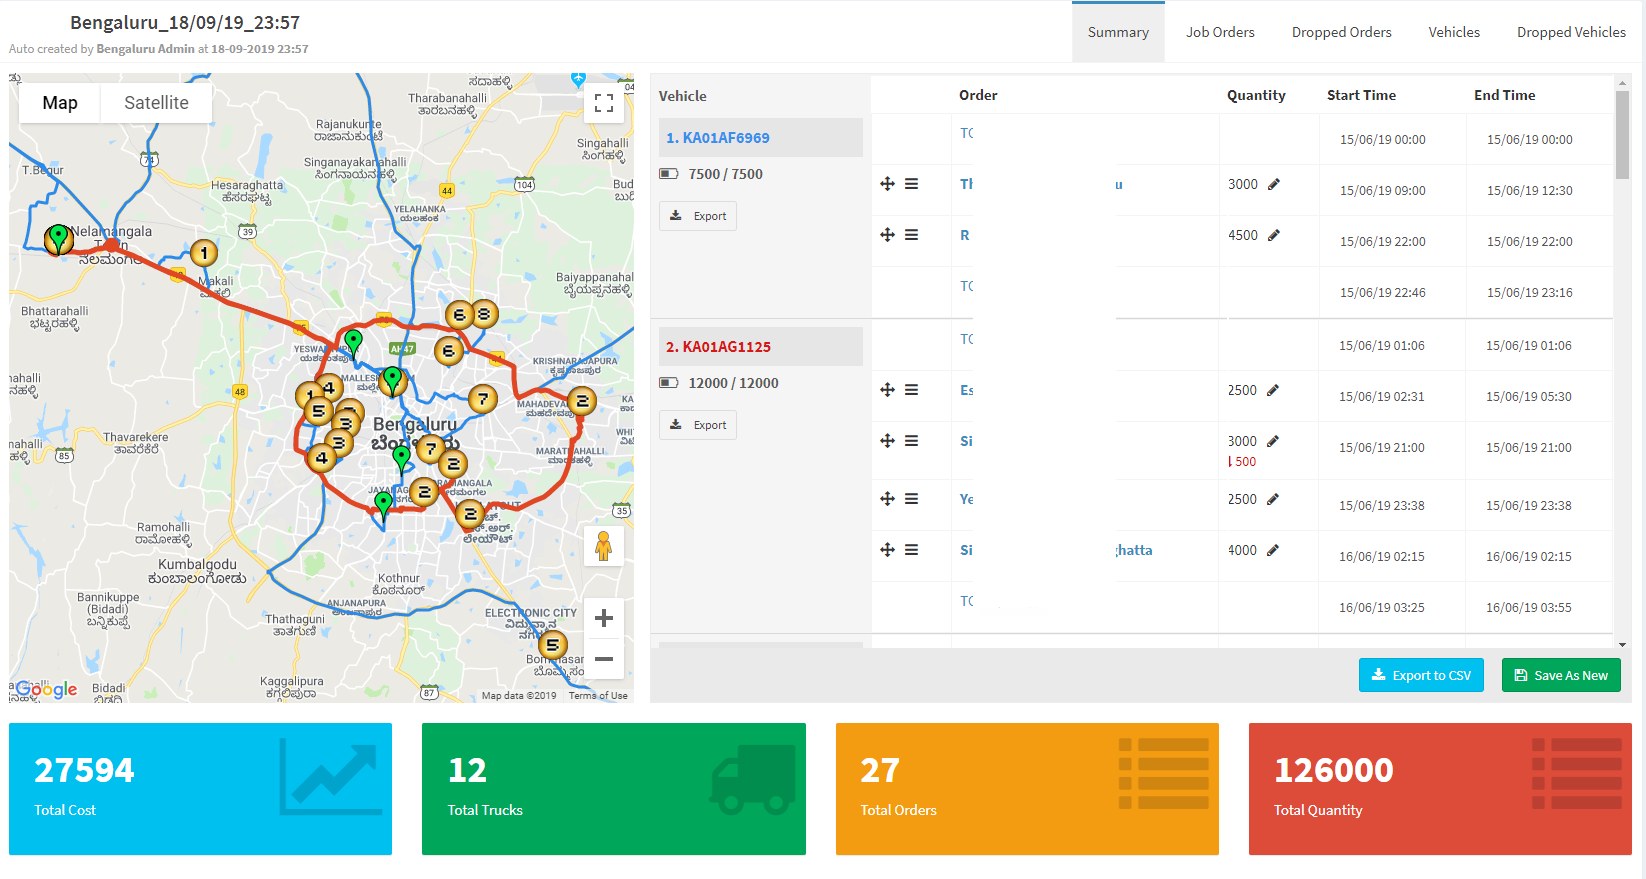Click the Order column header
Image resolution: width=1646 pixels, height=879 pixels.
[978, 95]
